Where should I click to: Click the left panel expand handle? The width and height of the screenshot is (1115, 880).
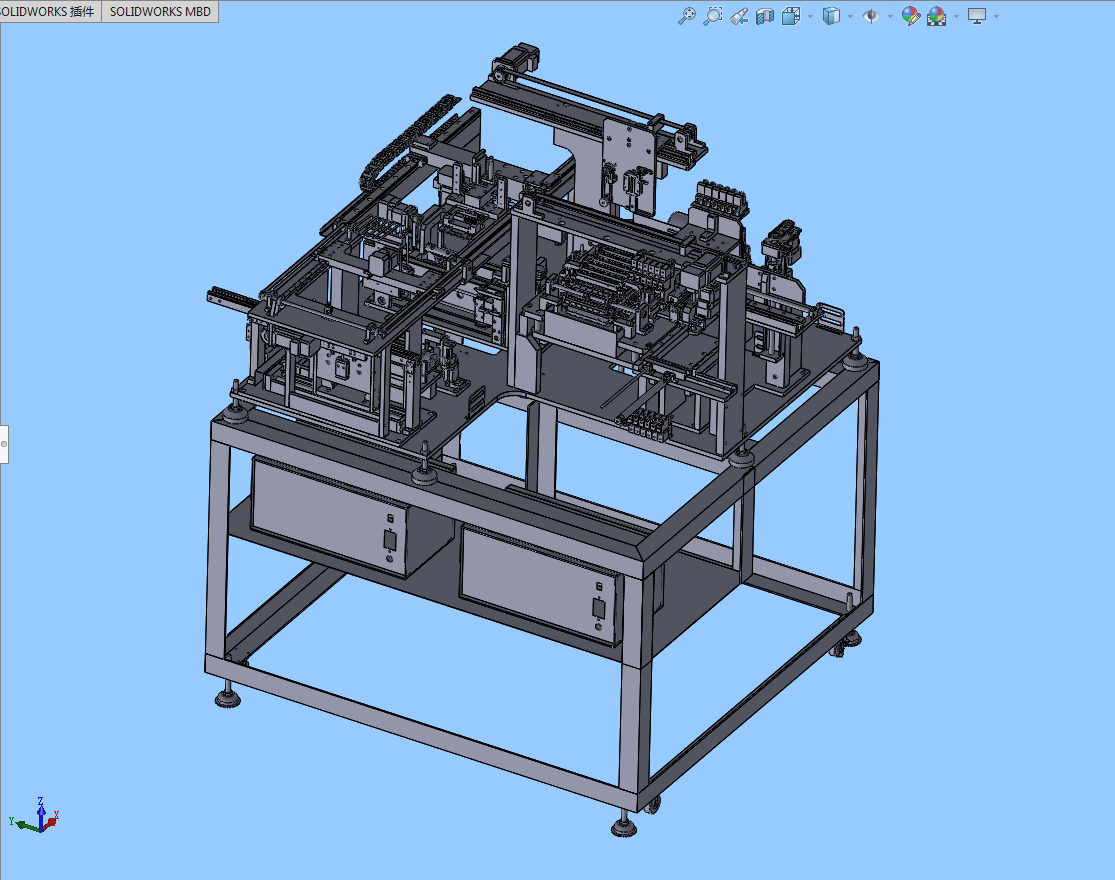4,444
